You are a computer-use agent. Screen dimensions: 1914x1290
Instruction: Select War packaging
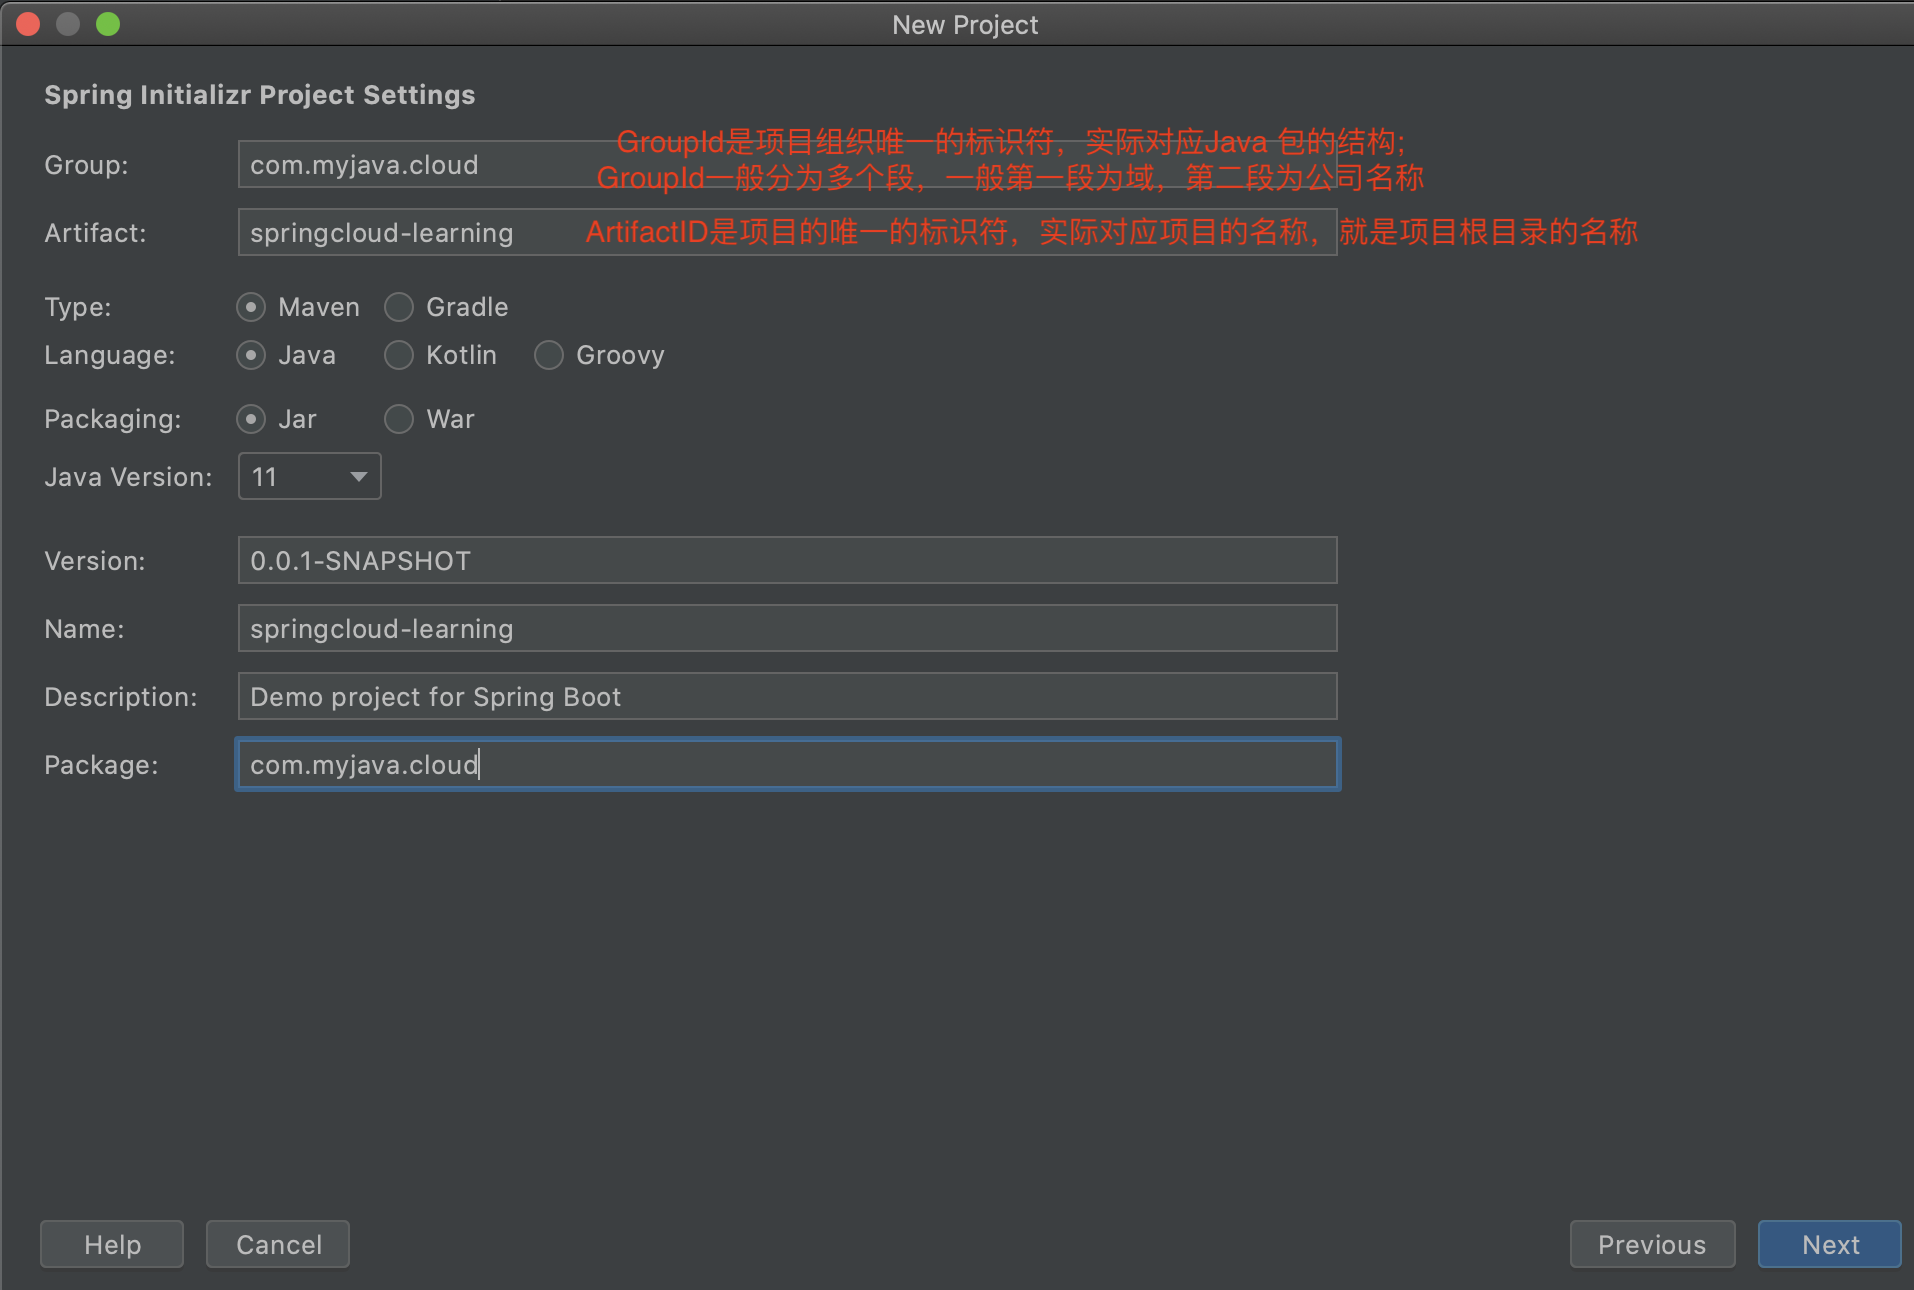point(399,419)
